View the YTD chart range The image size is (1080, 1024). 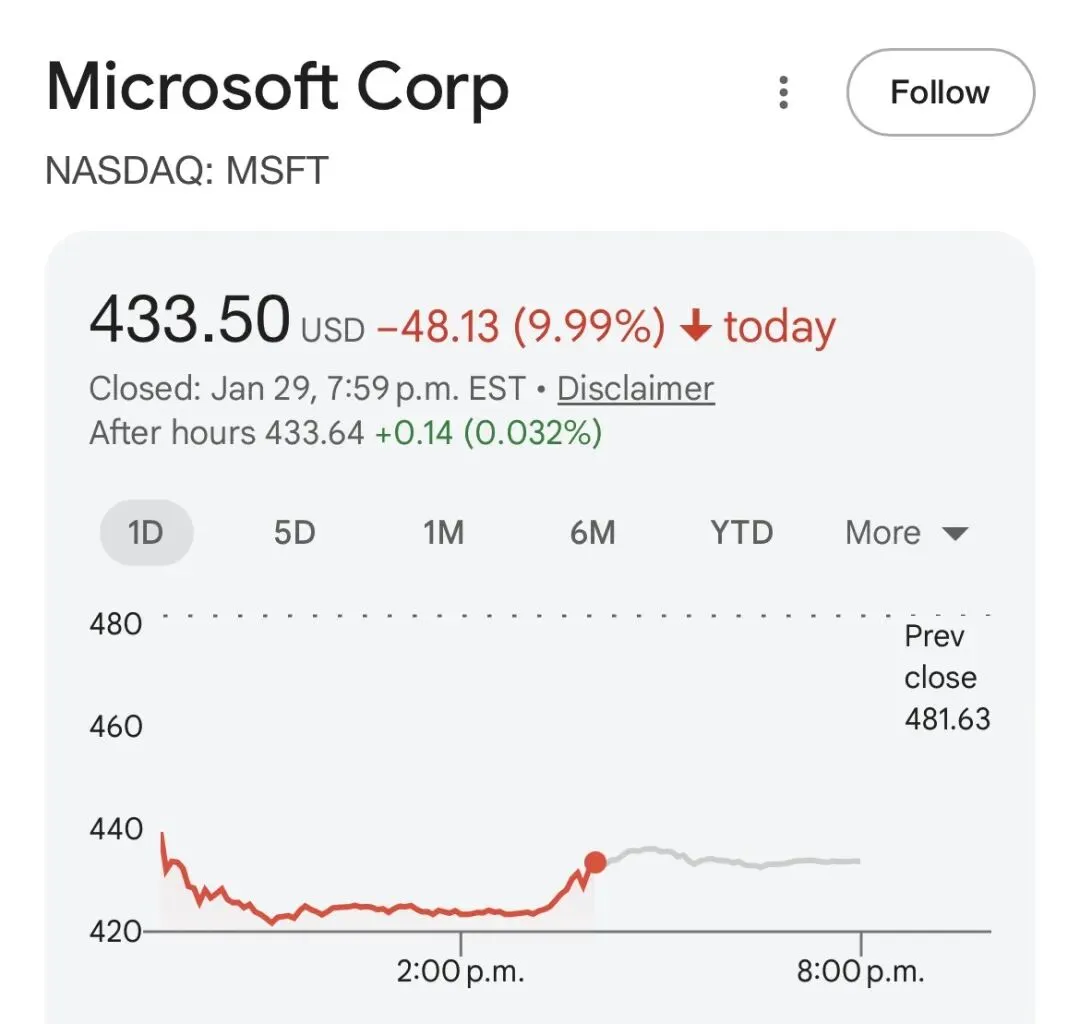[741, 532]
